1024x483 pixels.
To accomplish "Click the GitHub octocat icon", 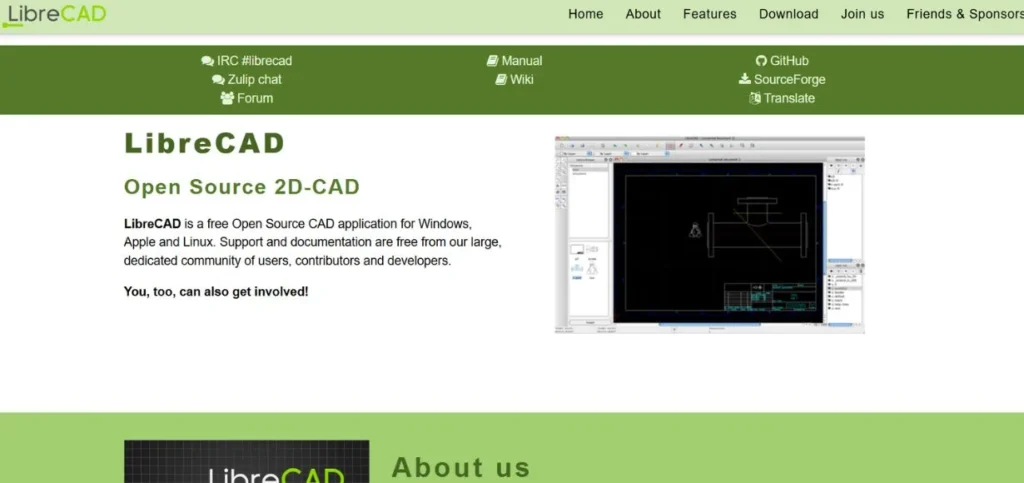I will (761, 61).
